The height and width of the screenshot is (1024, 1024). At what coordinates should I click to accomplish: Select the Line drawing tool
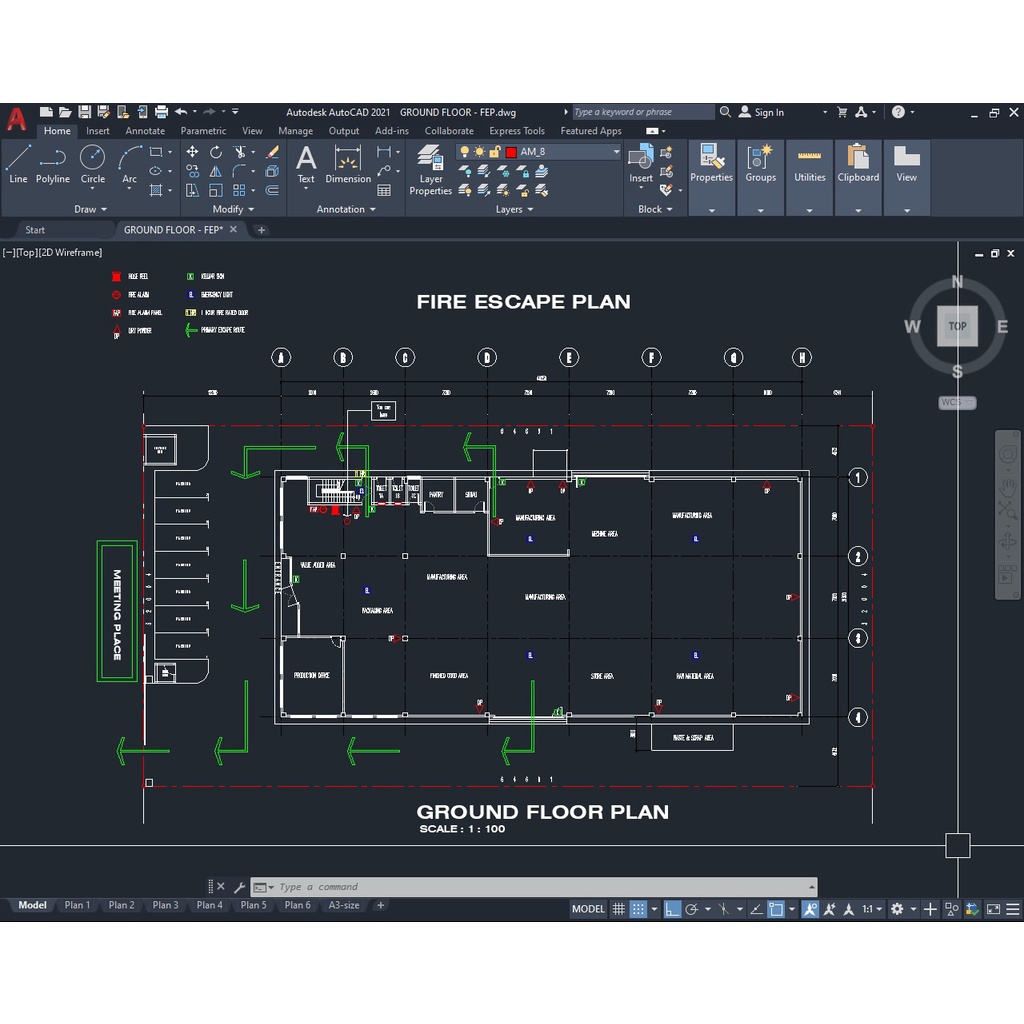[18, 164]
